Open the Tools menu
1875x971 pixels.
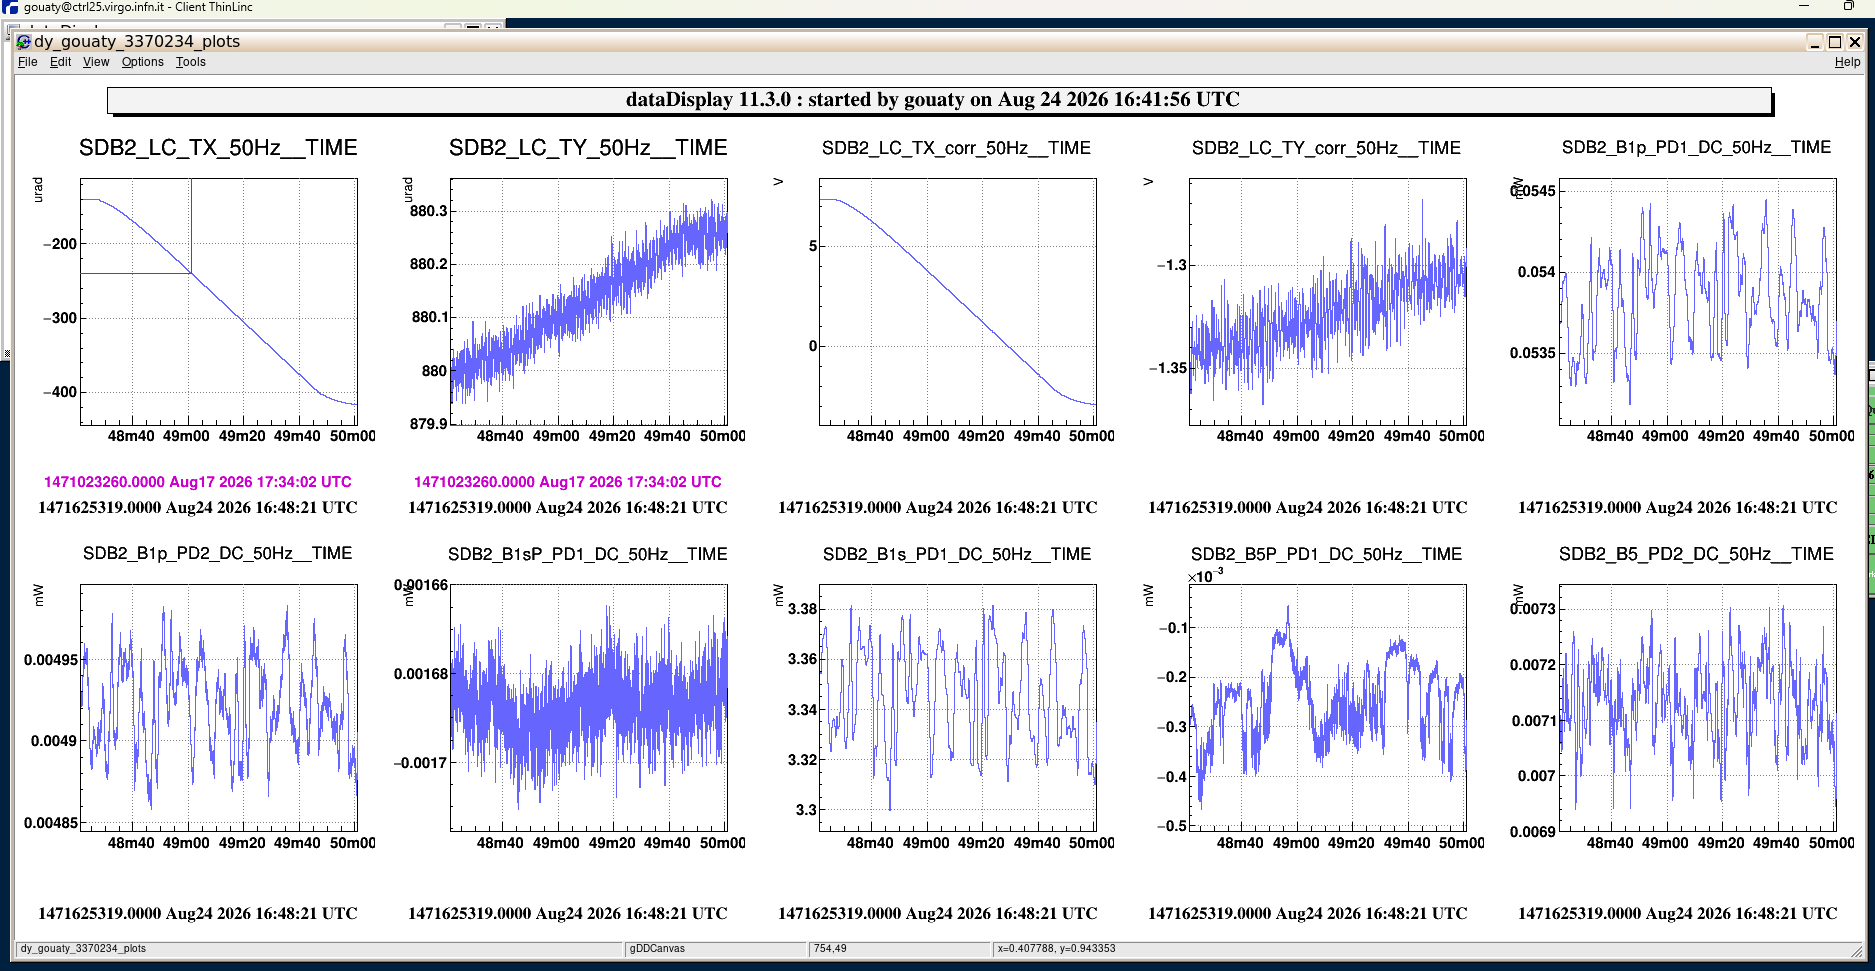click(191, 62)
